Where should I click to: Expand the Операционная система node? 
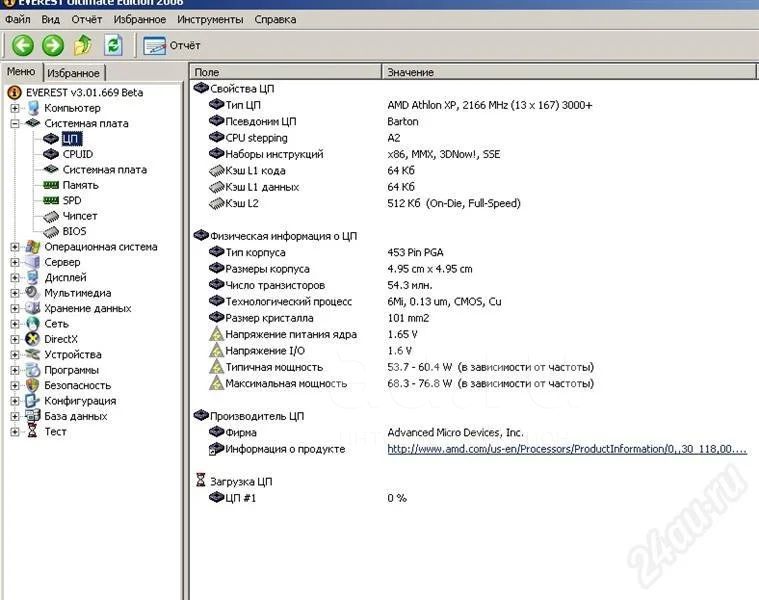[x=15, y=247]
